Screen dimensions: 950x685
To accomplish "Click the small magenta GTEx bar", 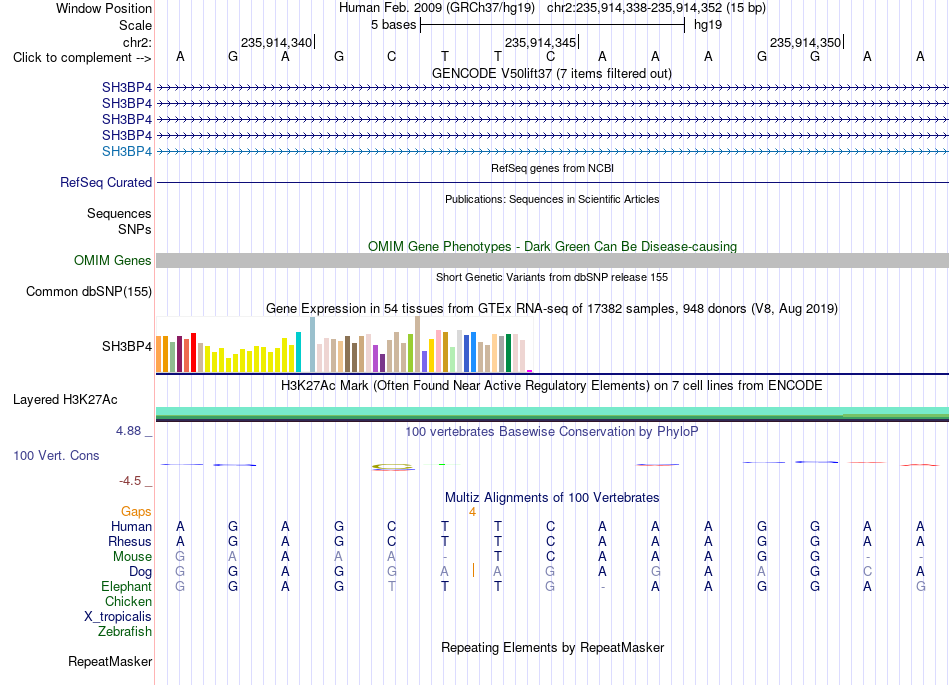I will (x=530, y=371).
